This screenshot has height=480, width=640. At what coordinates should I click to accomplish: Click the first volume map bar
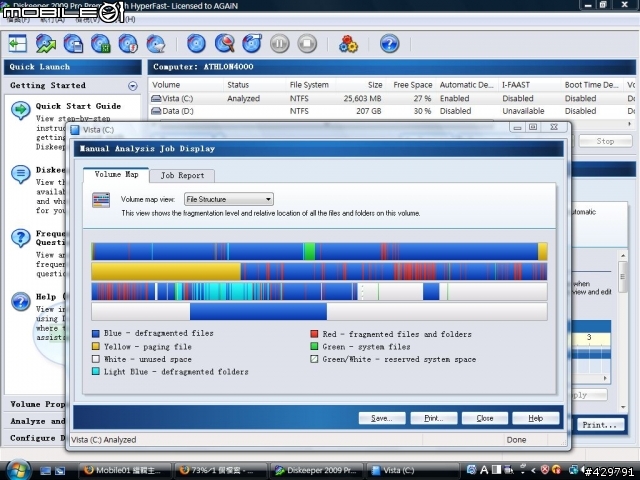tap(319, 251)
